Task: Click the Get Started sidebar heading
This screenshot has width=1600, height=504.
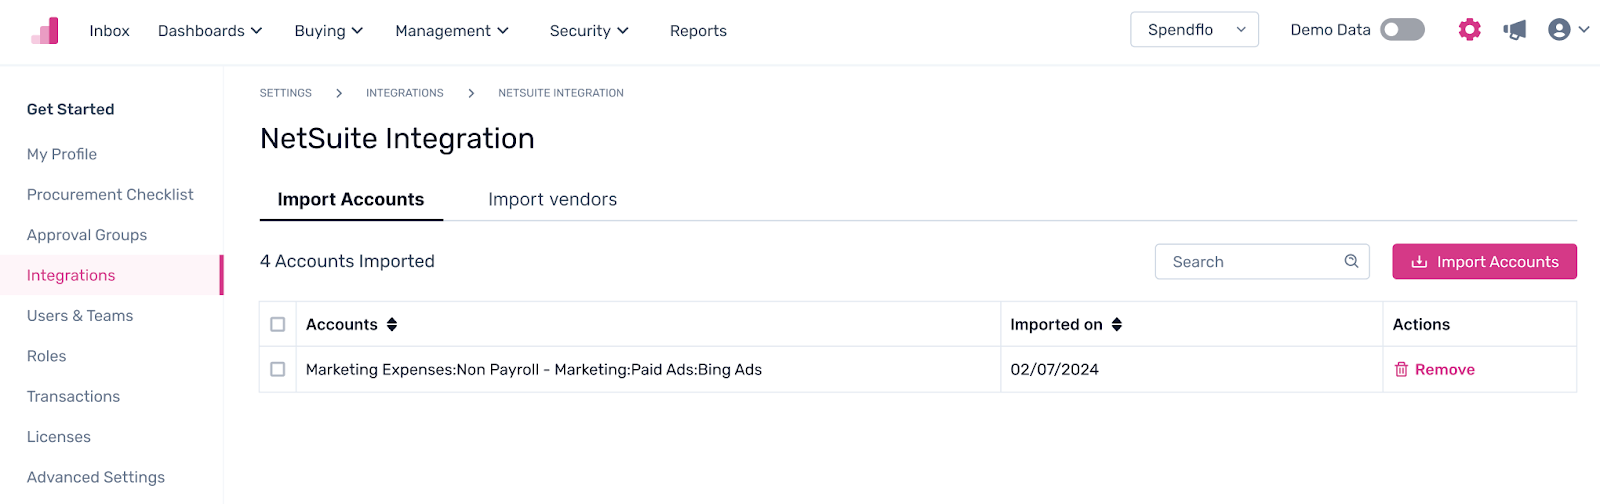Action: (x=71, y=109)
